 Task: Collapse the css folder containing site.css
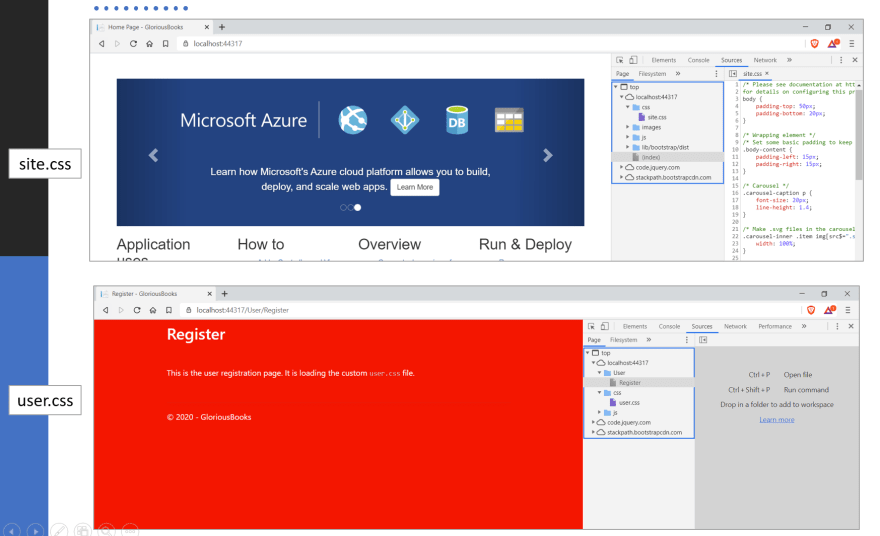[628, 107]
